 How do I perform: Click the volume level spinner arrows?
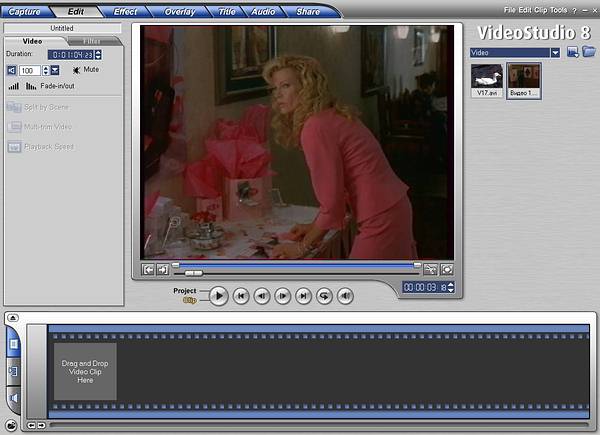click(x=46, y=70)
